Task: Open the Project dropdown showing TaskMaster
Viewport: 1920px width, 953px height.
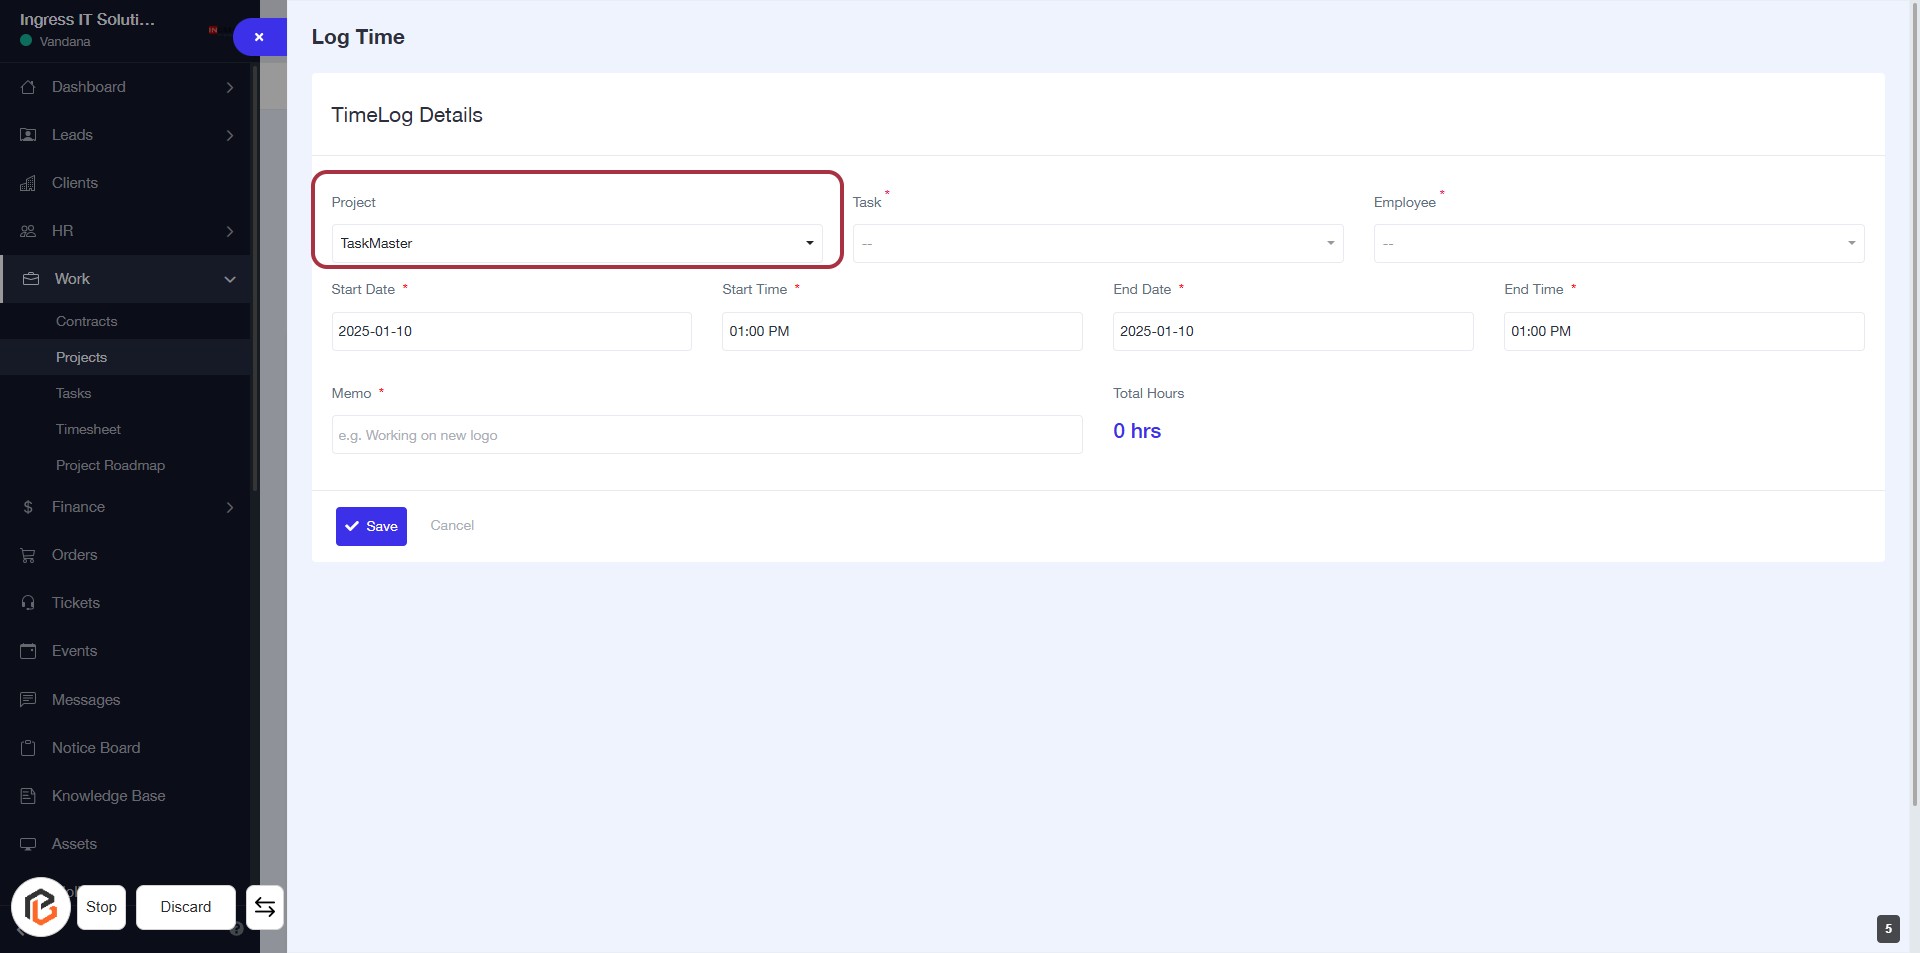Action: pos(576,243)
